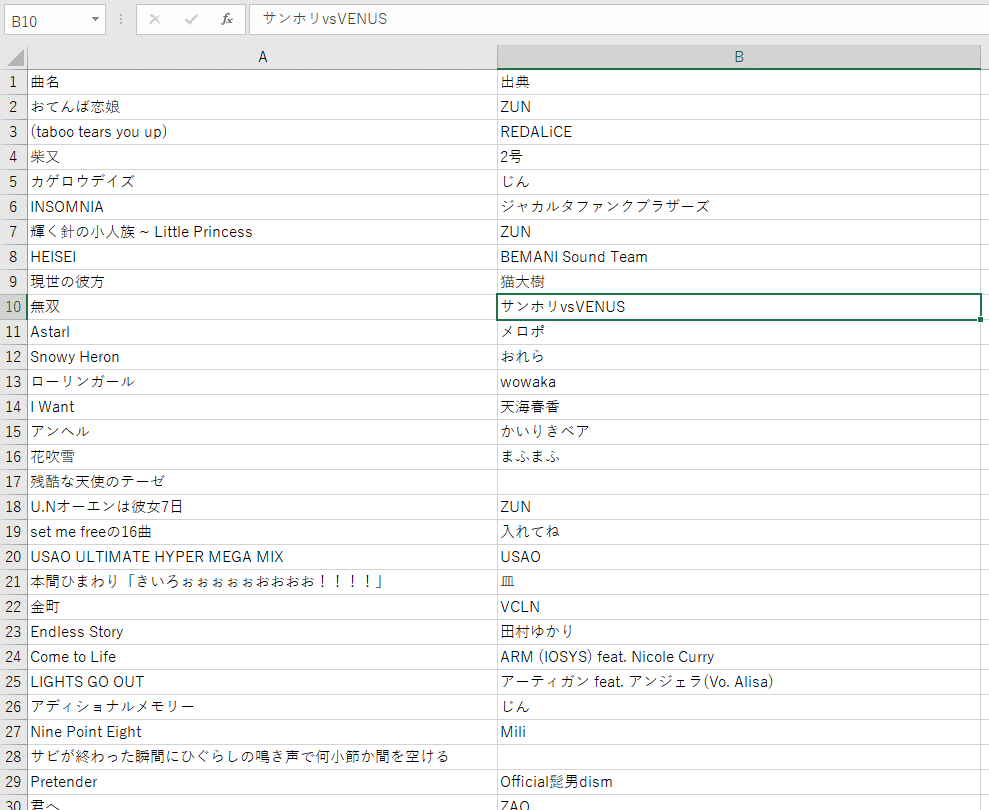Select cell 花吹雪
Image resolution: width=989 pixels, height=810 pixels.
(262, 457)
